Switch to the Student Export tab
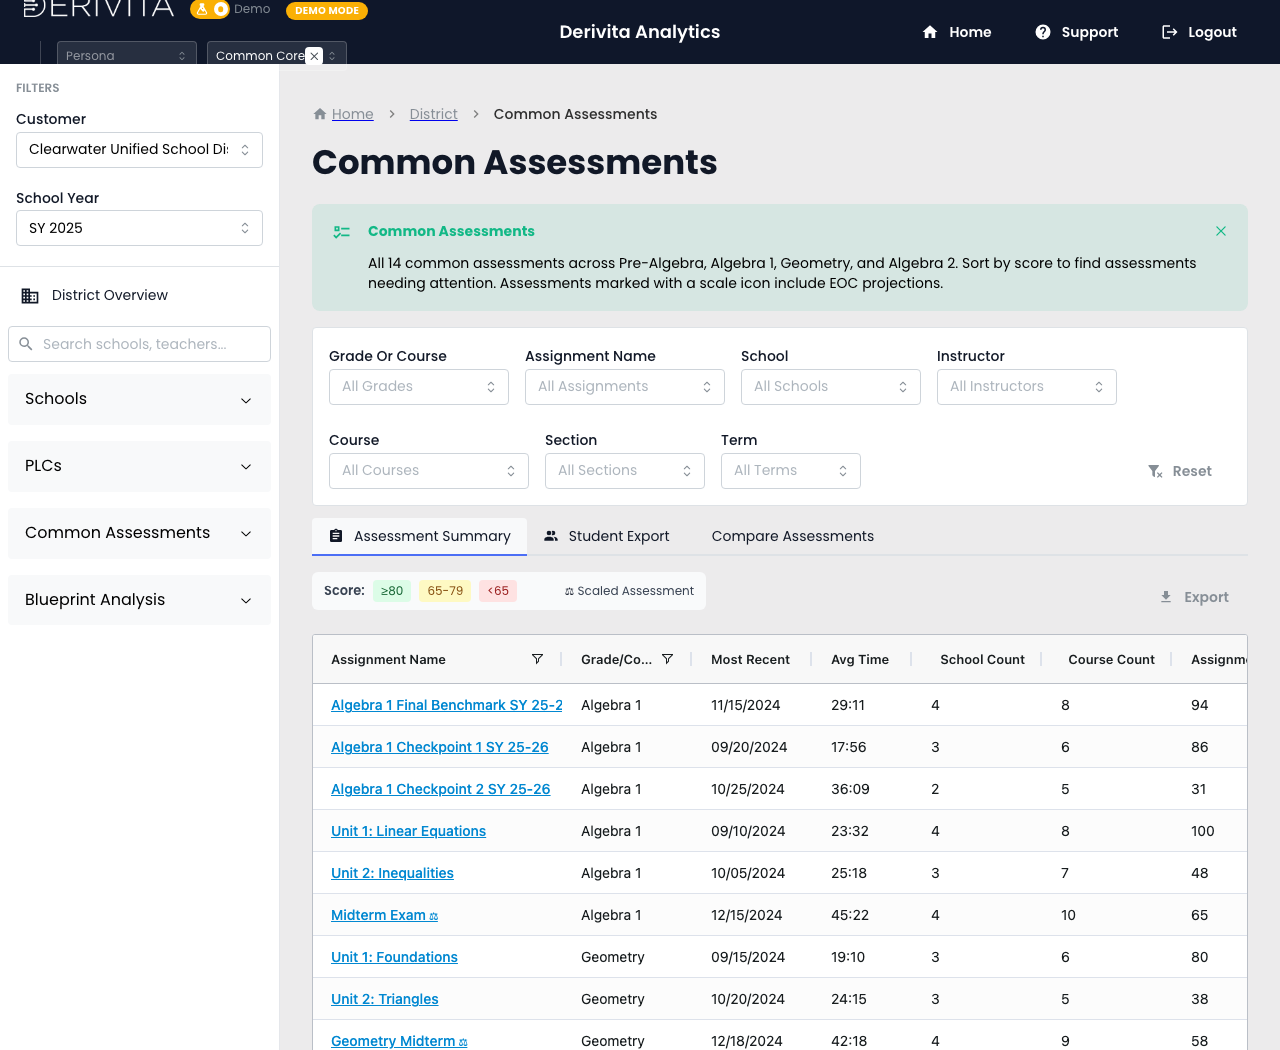 [x=606, y=536]
